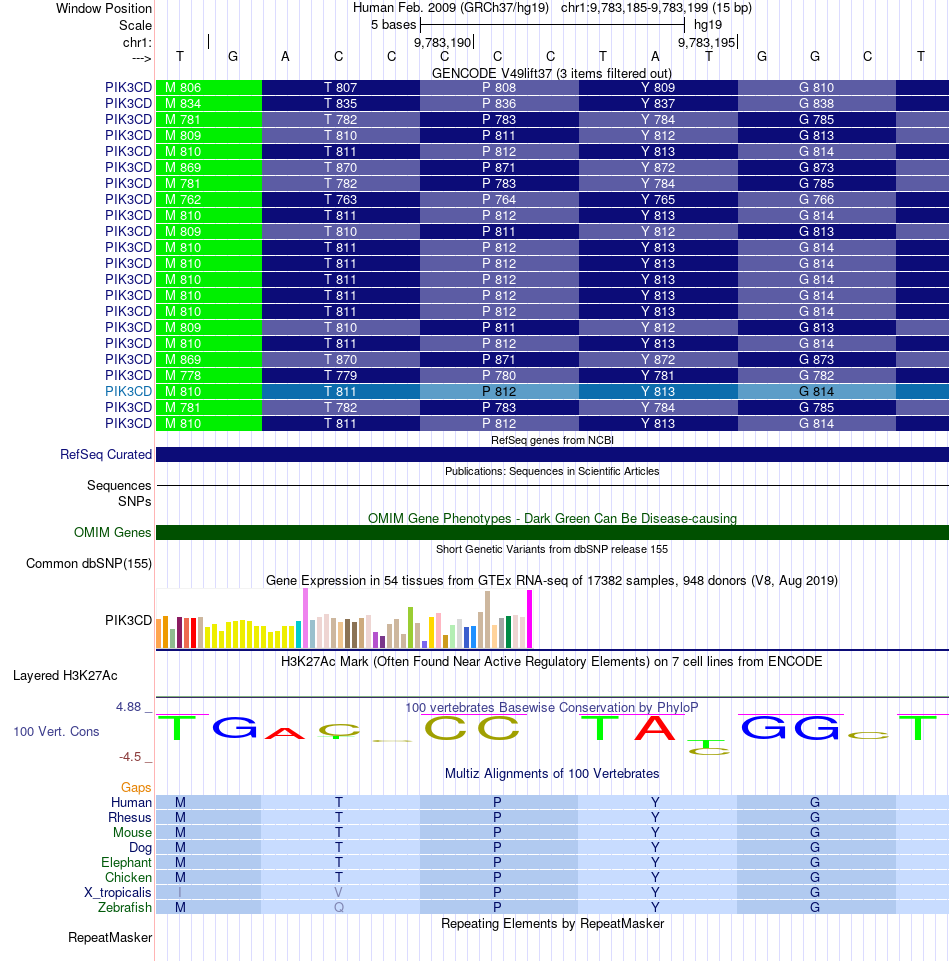The image size is (950, 961).
Task: Click the Rhesus alignment row label
Action: (130, 818)
